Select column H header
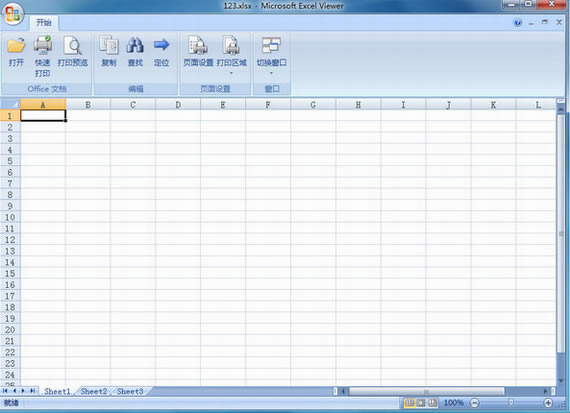The image size is (570, 413). click(358, 105)
